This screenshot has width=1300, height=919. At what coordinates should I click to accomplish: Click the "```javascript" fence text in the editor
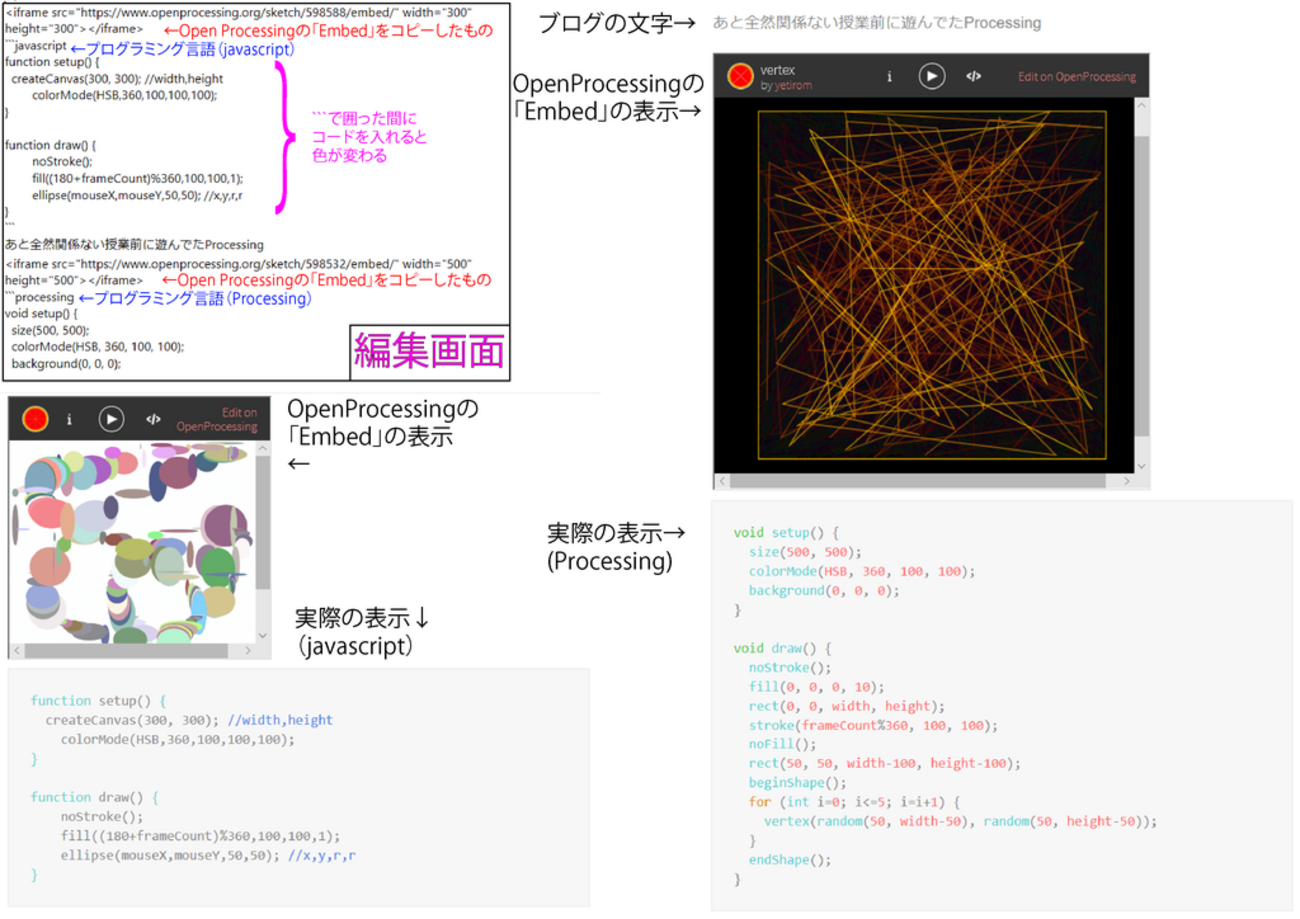[x=36, y=46]
